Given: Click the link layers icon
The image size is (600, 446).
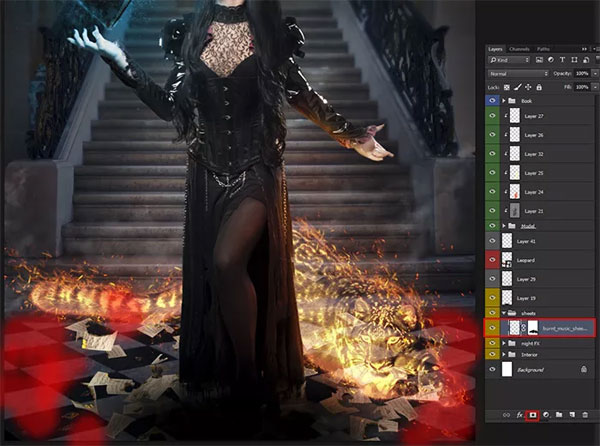Looking at the screenshot, I should click(506, 415).
